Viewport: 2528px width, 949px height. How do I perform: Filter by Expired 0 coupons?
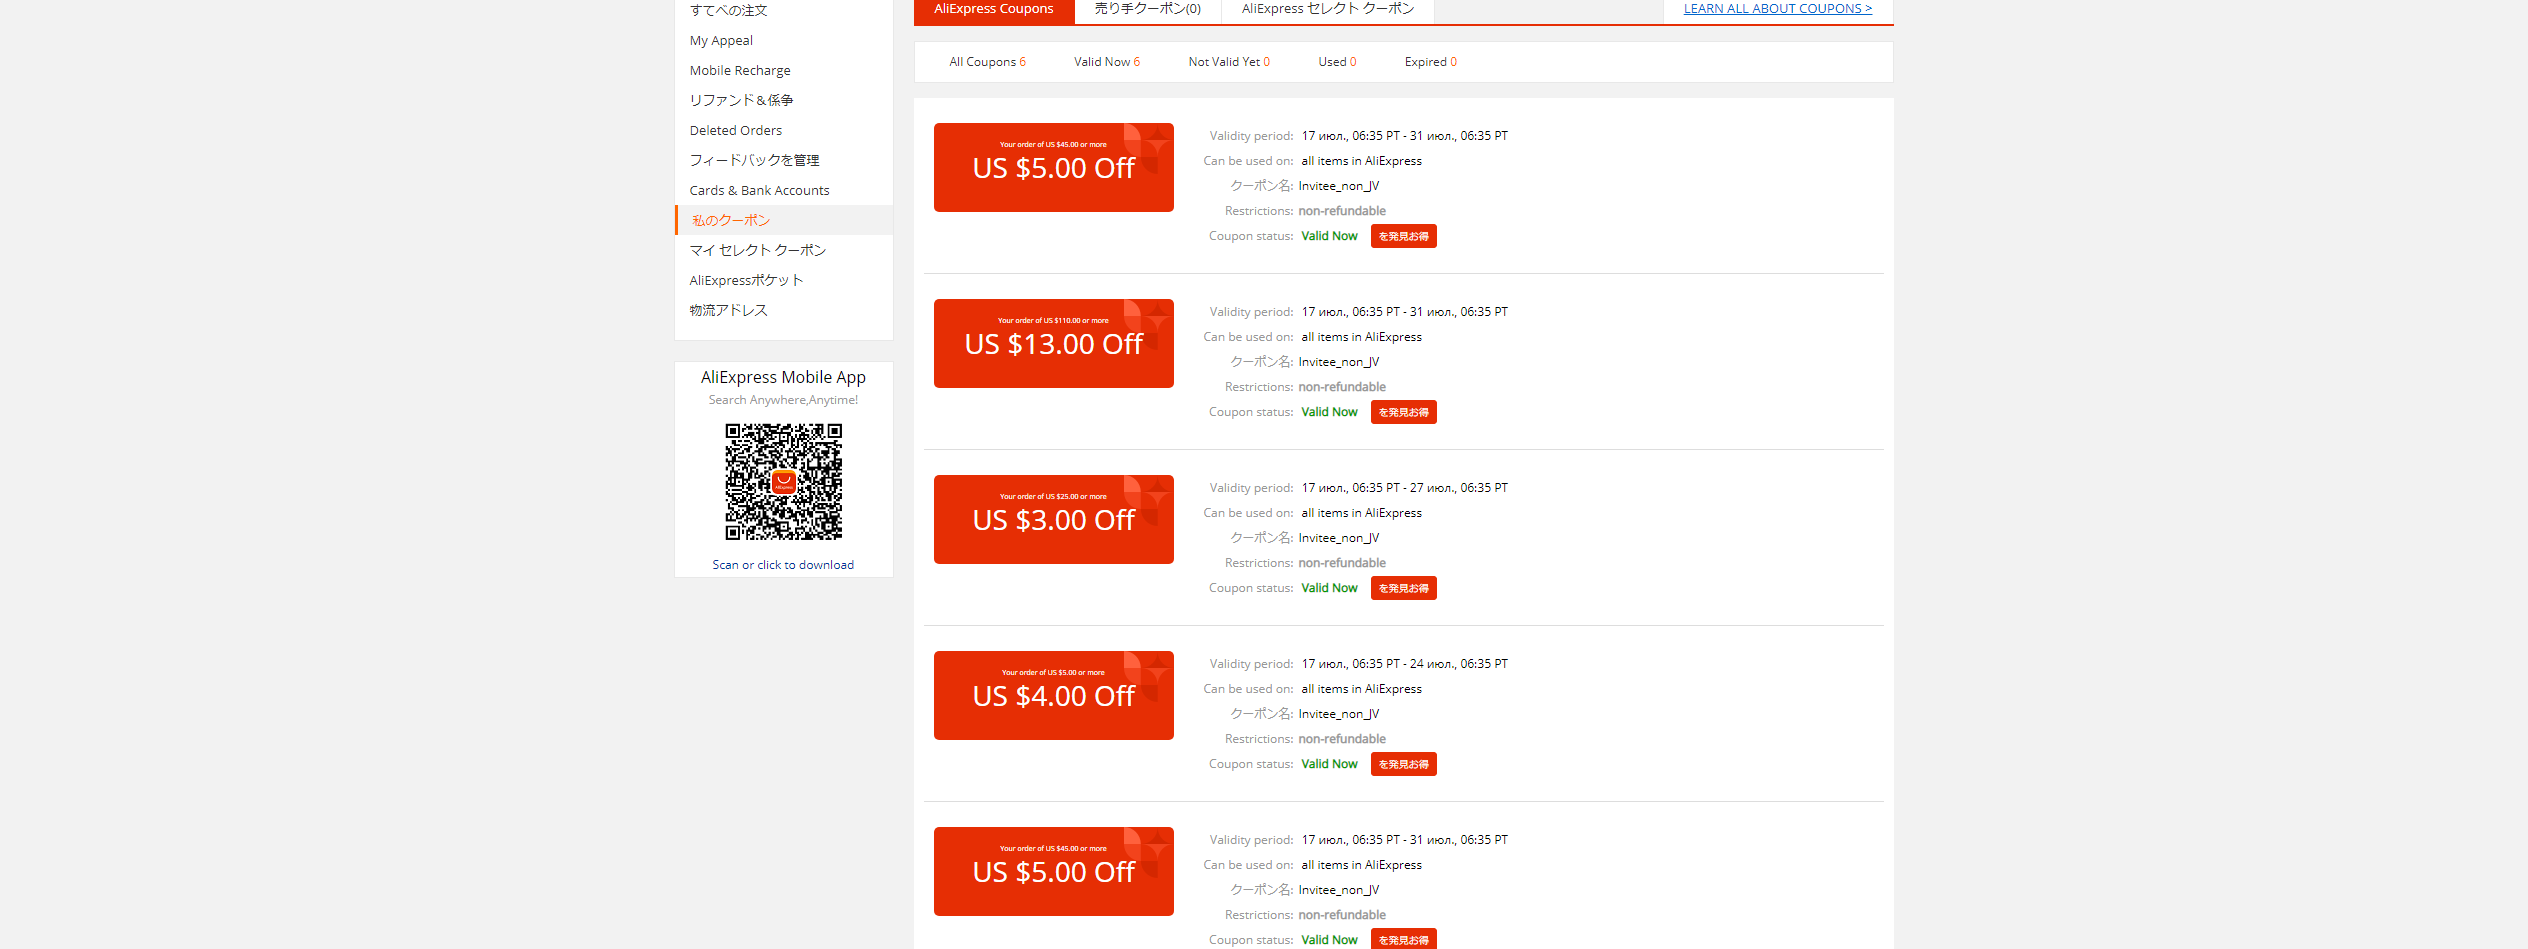(x=1430, y=62)
